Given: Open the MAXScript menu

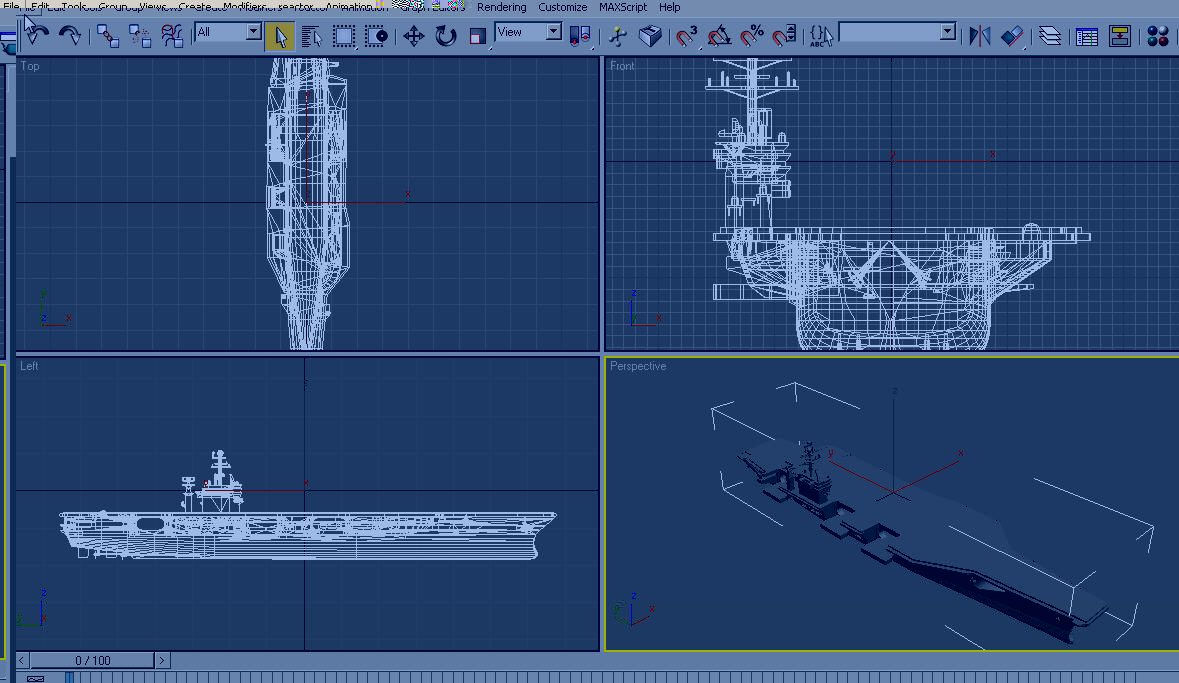Looking at the screenshot, I should (622, 7).
